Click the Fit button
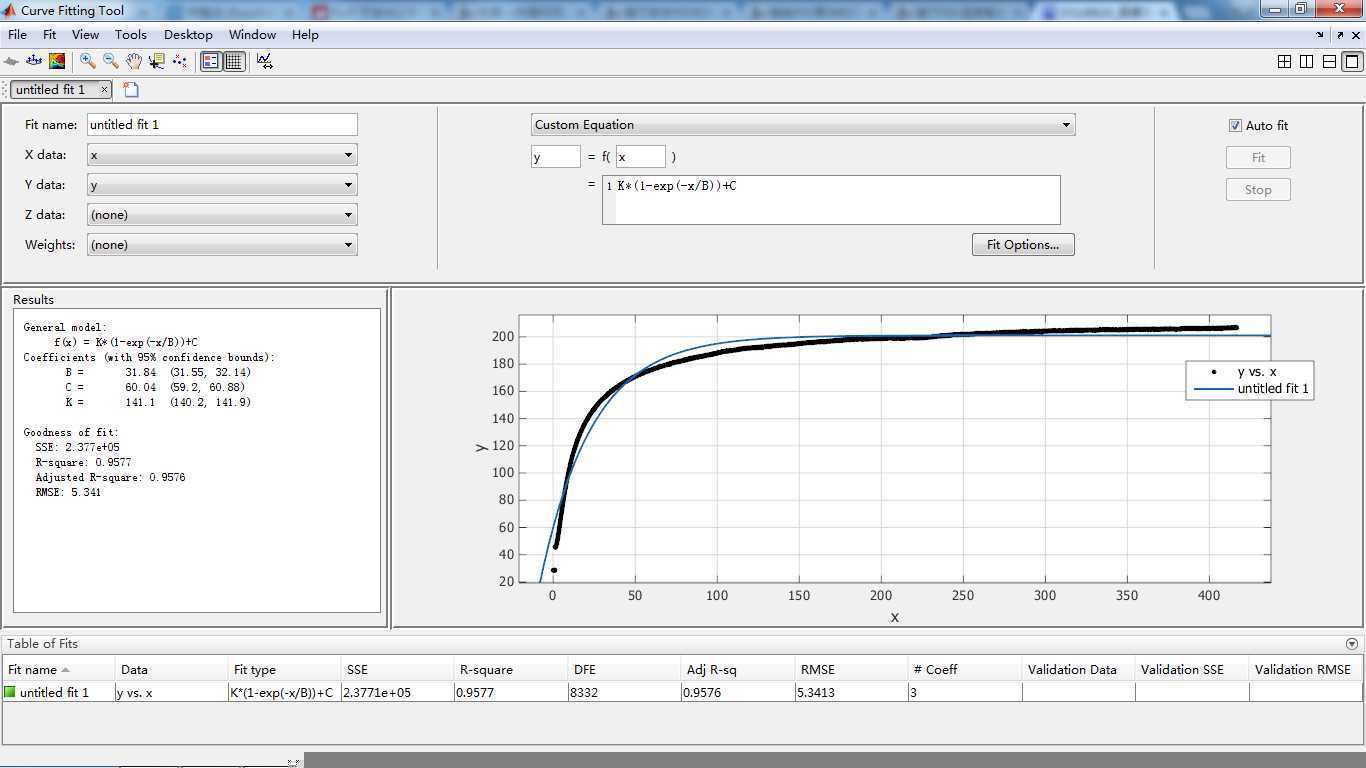Image resolution: width=1366 pixels, height=768 pixels. coord(1258,158)
